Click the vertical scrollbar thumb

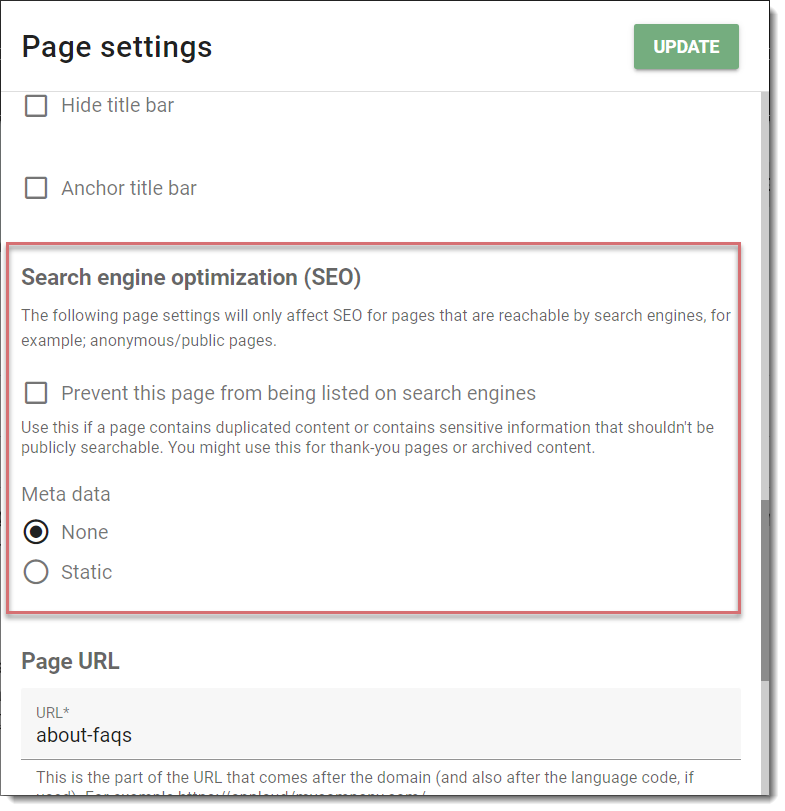click(x=765, y=590)
